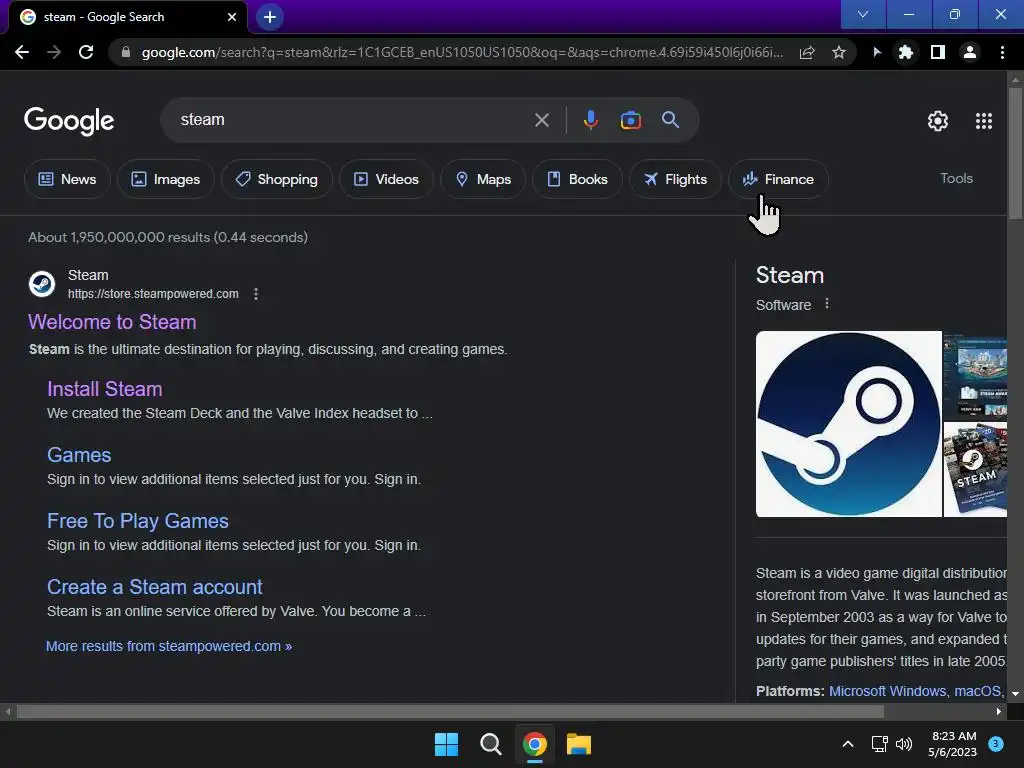Viewport: 1024px width, 768px height.
Task: Click the magnifier search submit icon
Action: [x=670, y=120]
